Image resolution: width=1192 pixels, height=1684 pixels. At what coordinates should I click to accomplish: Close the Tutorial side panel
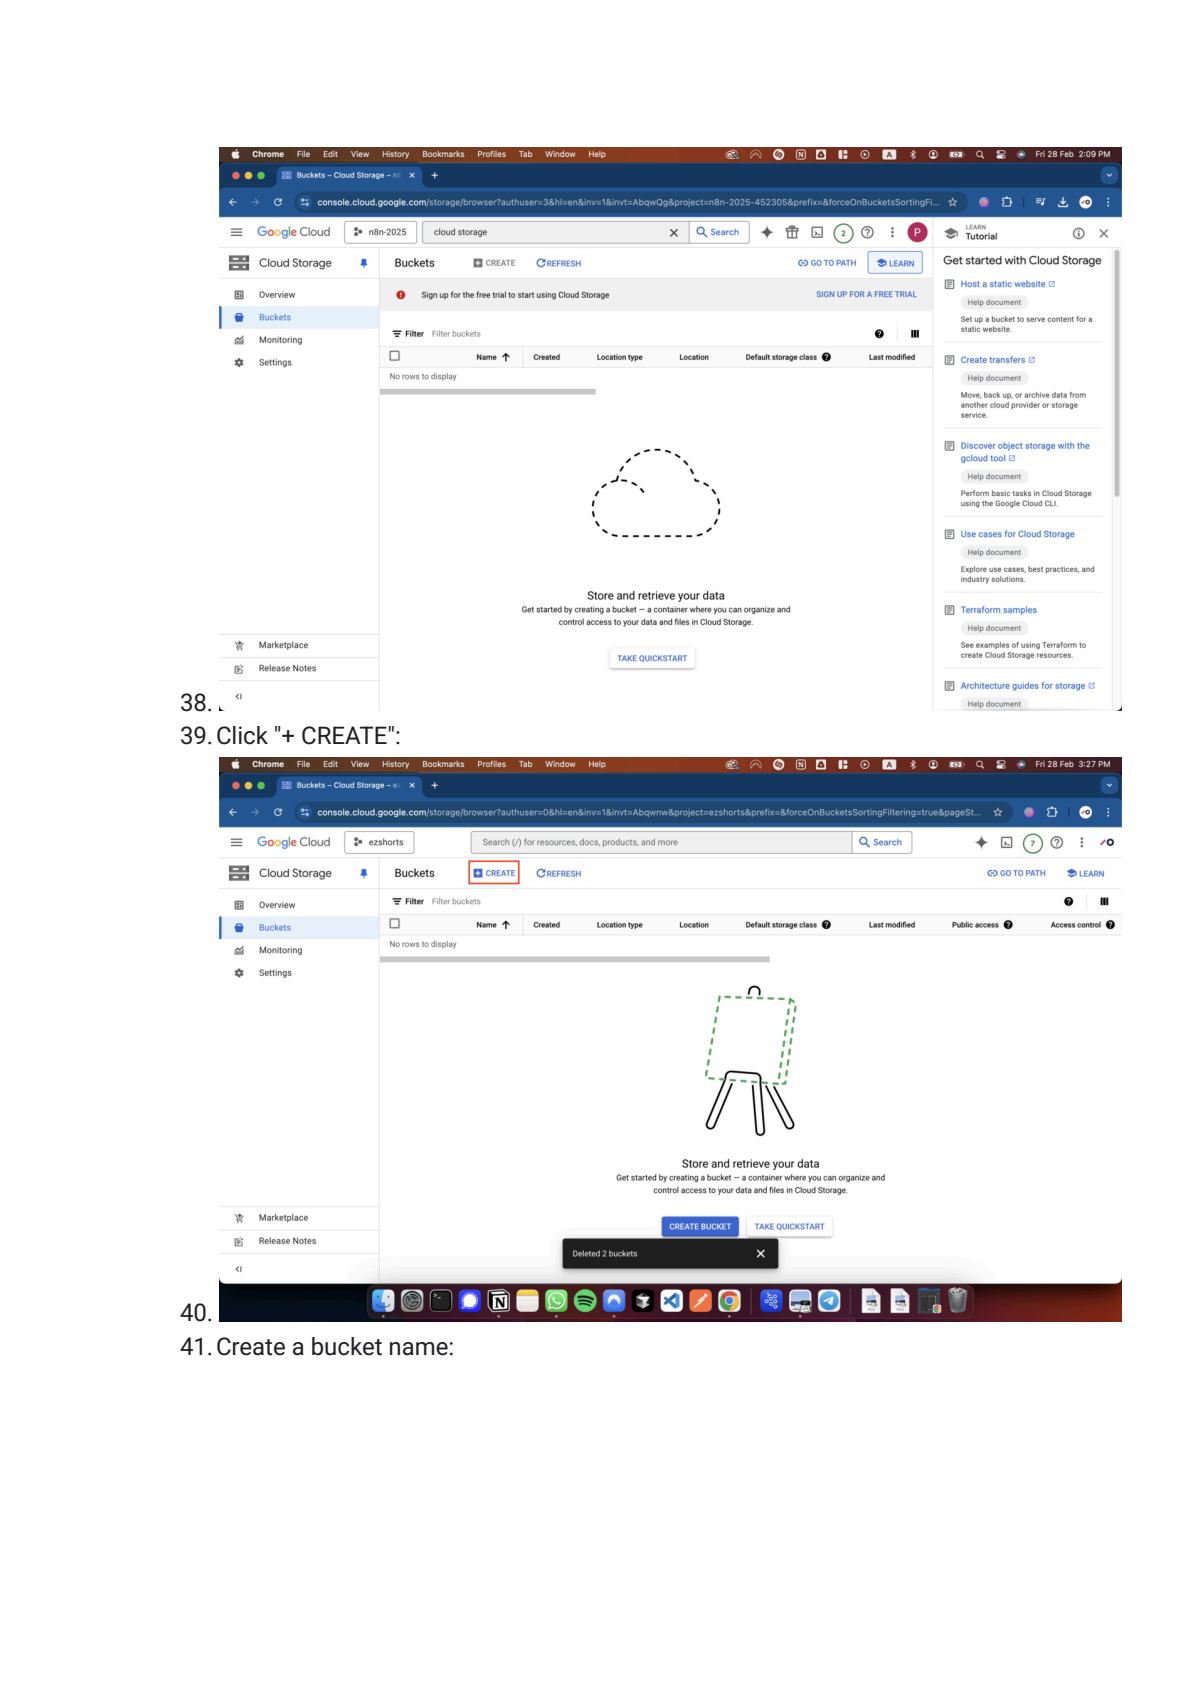point(1104,233)
